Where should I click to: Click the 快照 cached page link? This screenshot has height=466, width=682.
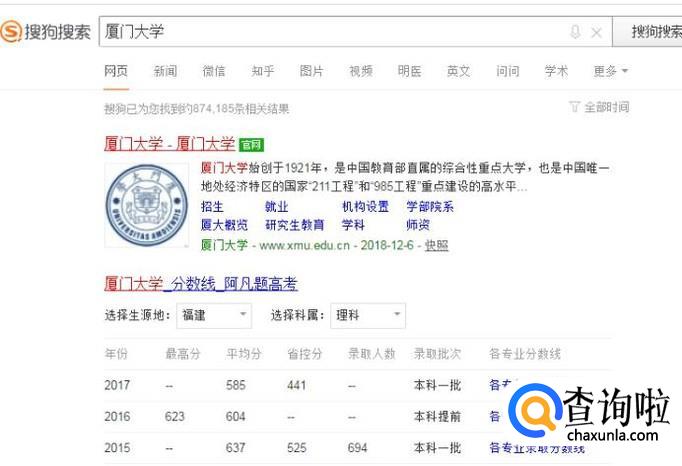[436, 245]
